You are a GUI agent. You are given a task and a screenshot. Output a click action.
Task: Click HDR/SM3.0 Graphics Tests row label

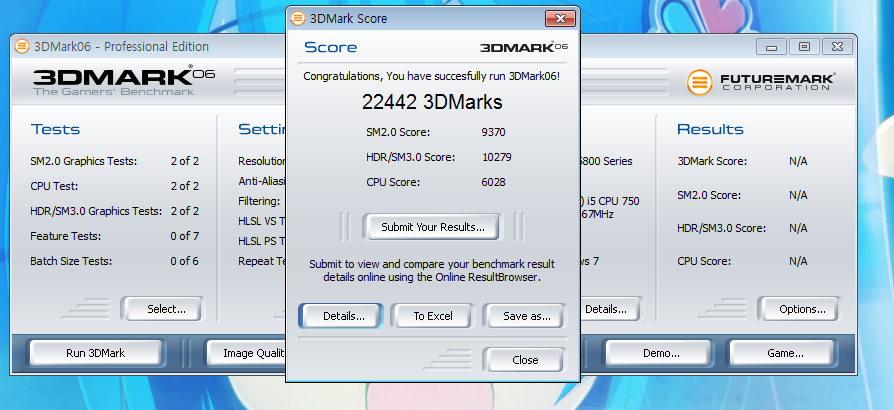[96, 211]
